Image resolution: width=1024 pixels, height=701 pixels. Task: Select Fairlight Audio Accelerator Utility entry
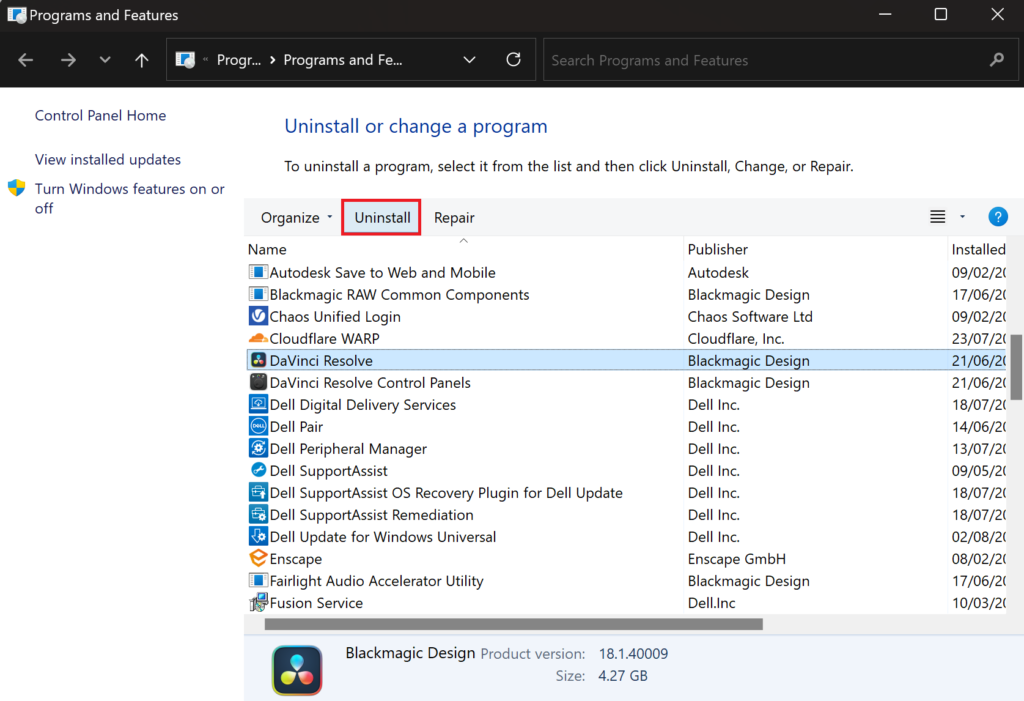[x=377, y=581]
